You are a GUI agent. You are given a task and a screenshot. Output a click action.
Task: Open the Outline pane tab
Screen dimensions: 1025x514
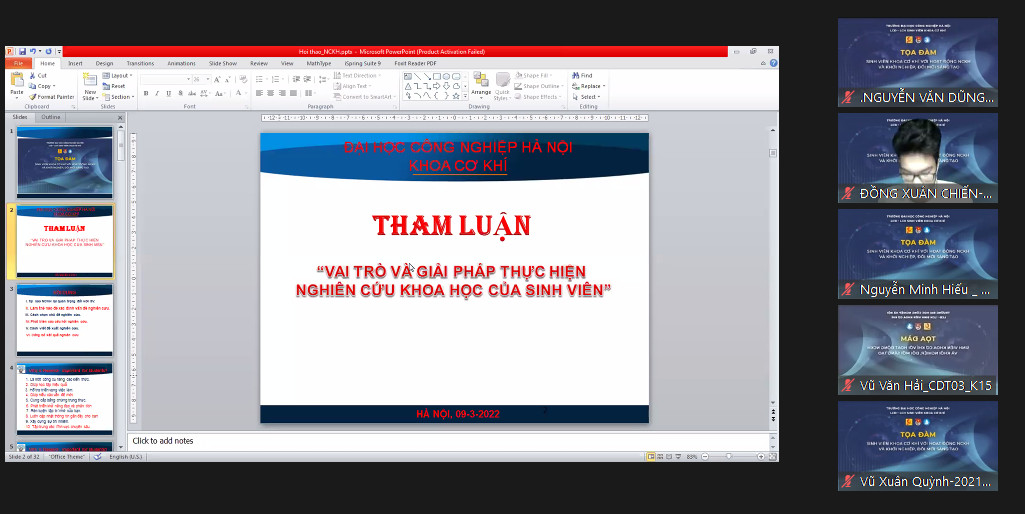[x=51, y=117]
